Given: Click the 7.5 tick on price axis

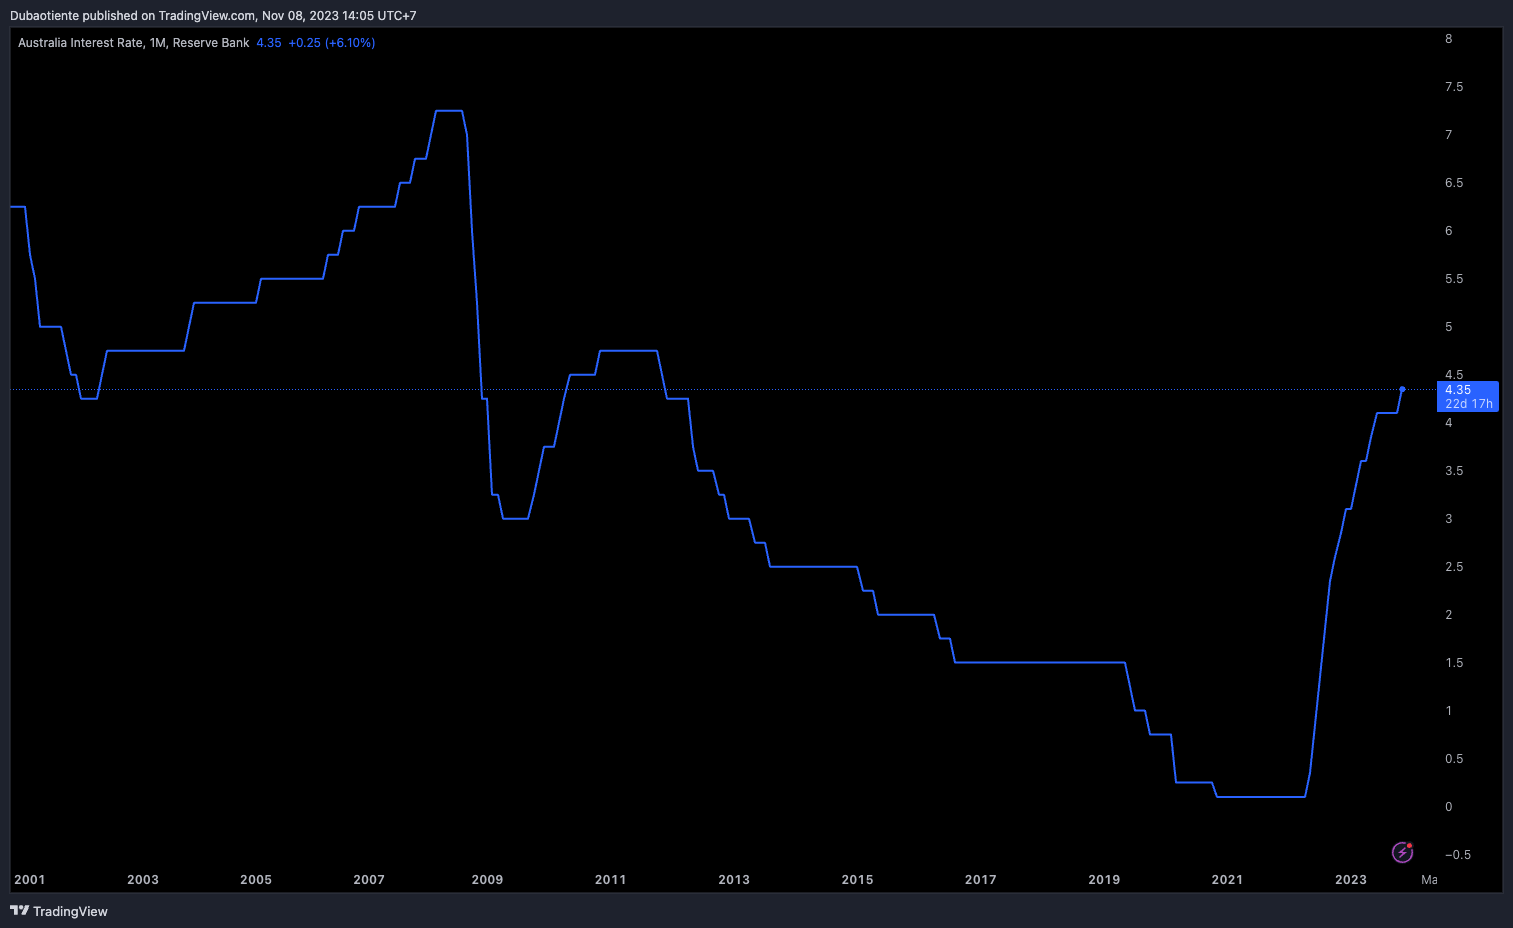Looking at the screenshot, I should [x=1454, y=87].
